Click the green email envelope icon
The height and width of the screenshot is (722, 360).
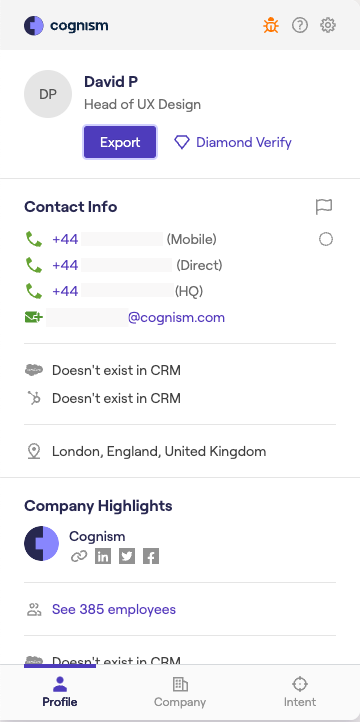point(34,317)
